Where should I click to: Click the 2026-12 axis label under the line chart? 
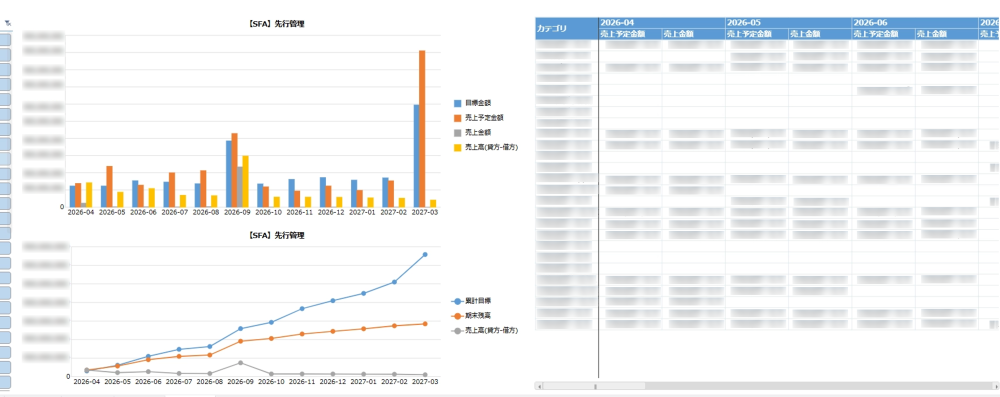click(332, 382)
